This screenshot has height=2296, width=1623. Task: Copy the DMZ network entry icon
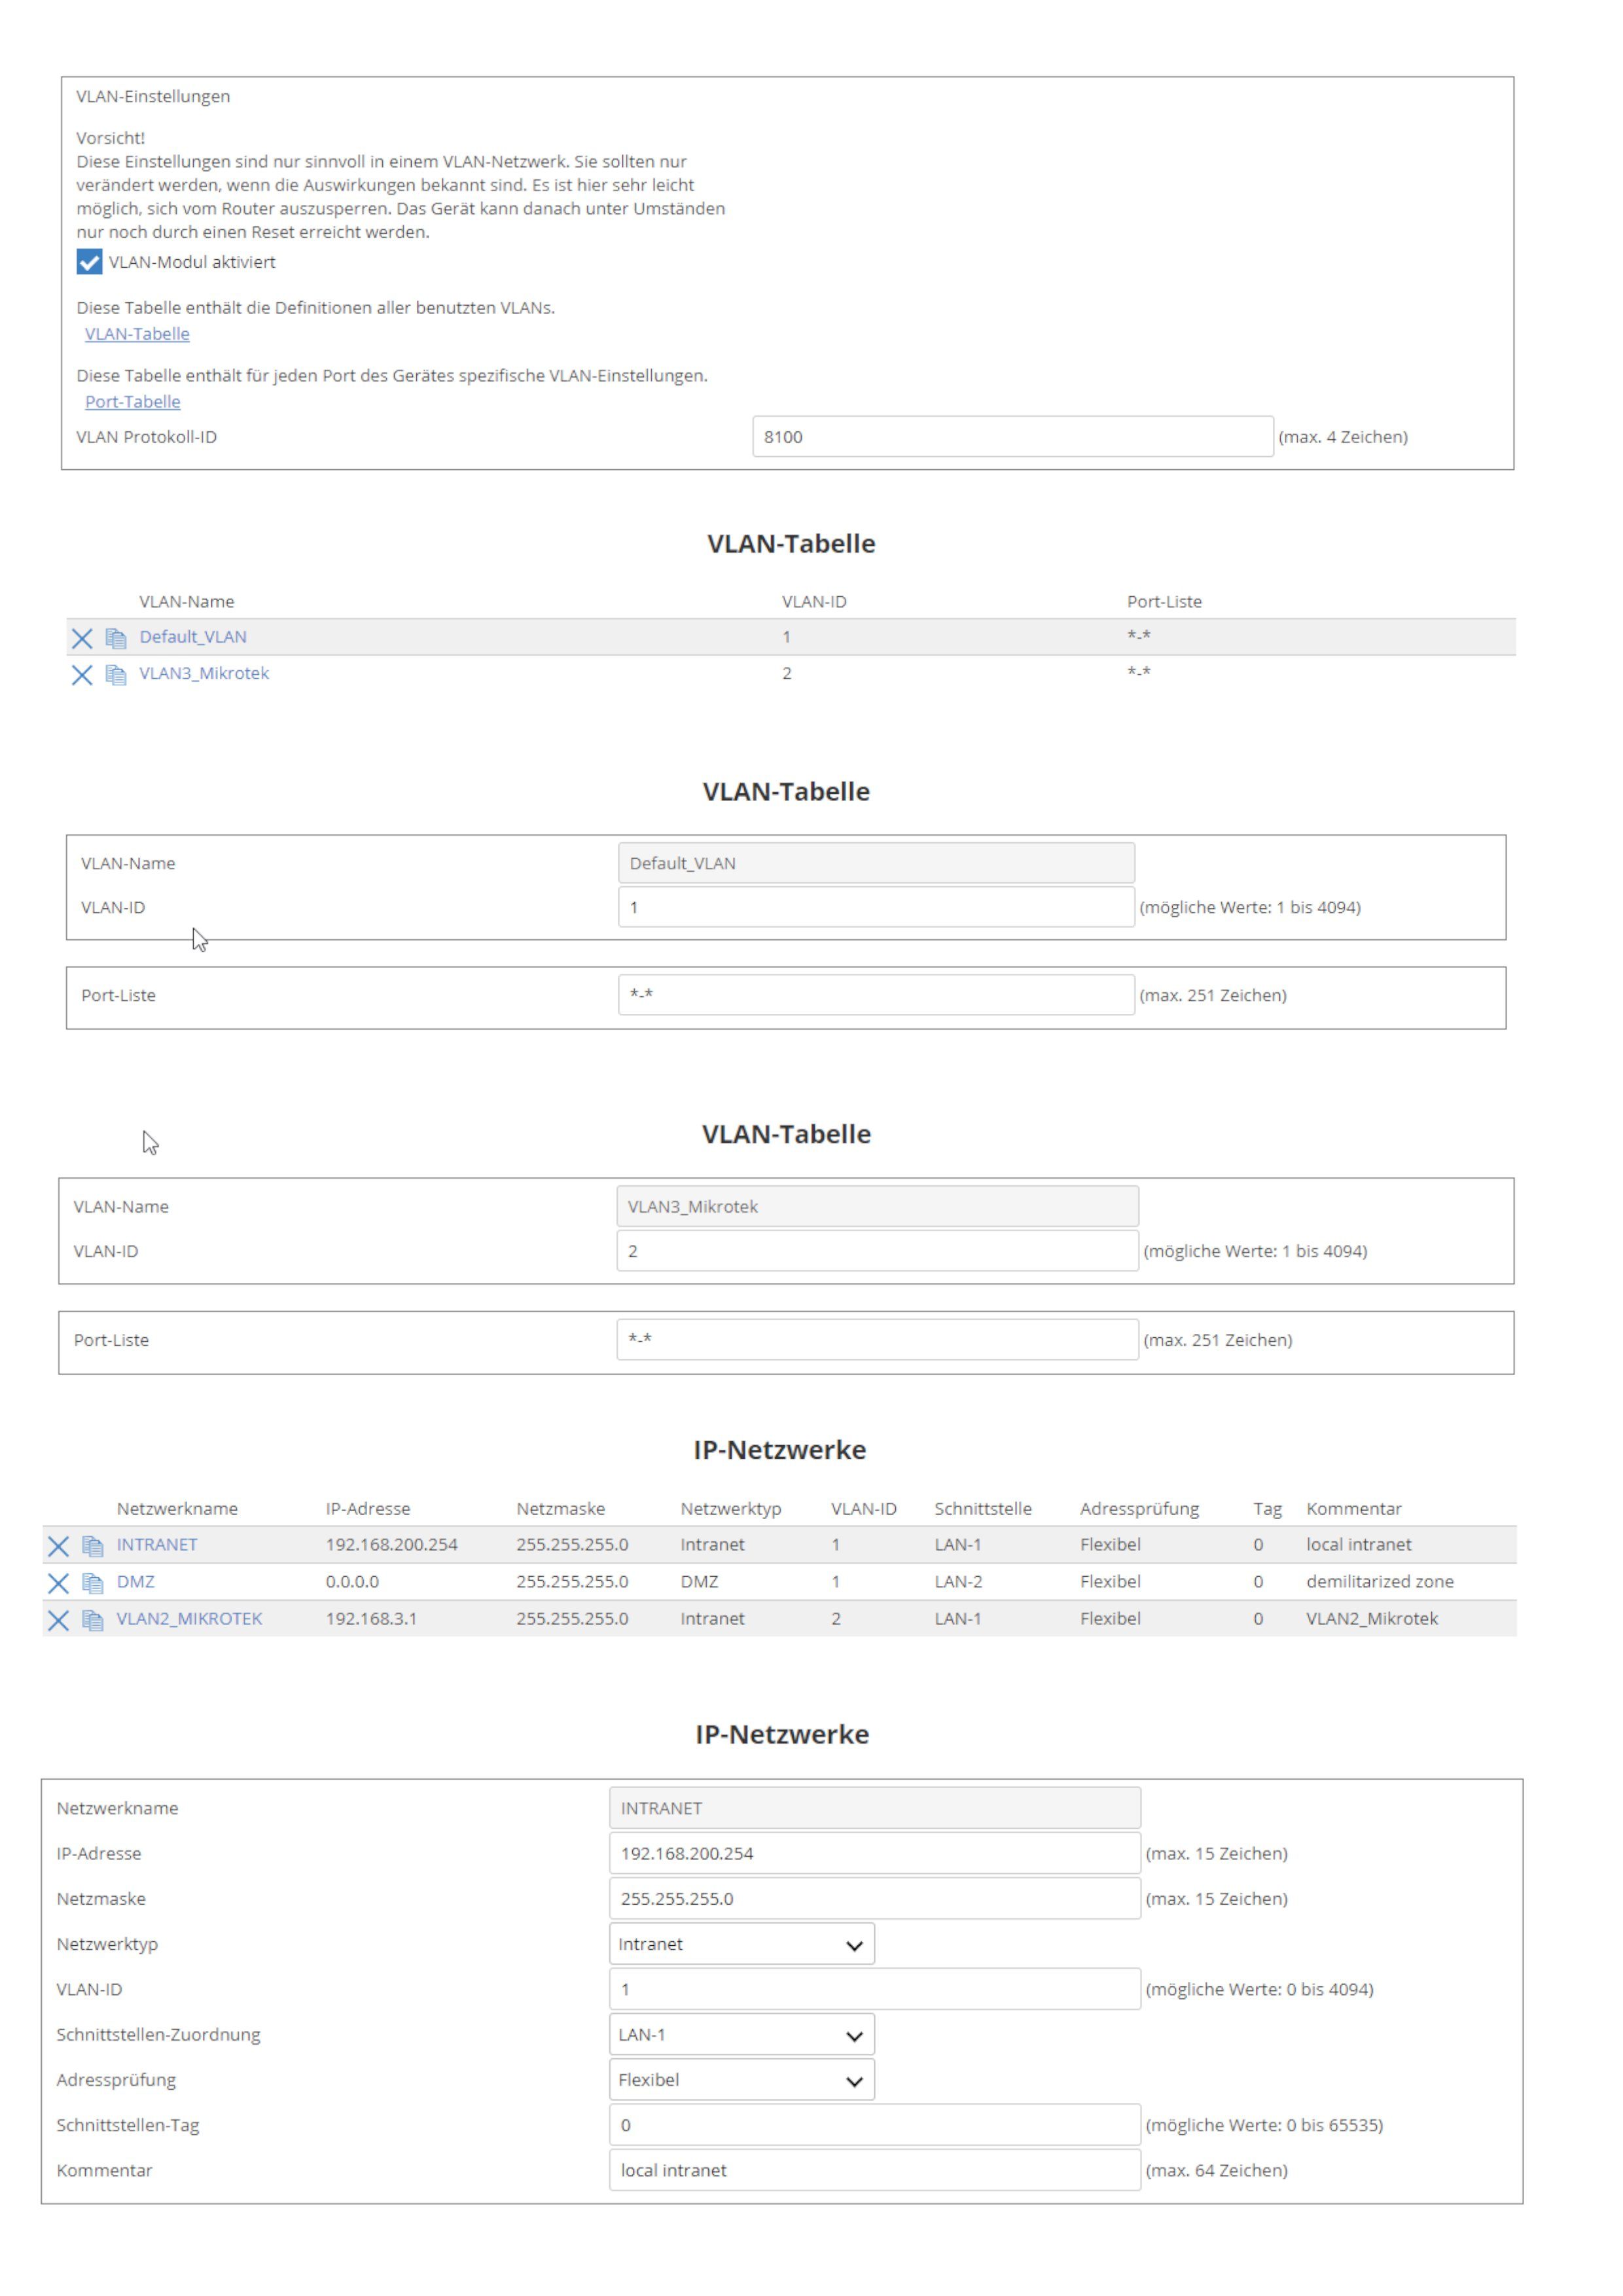(93, 1583)
